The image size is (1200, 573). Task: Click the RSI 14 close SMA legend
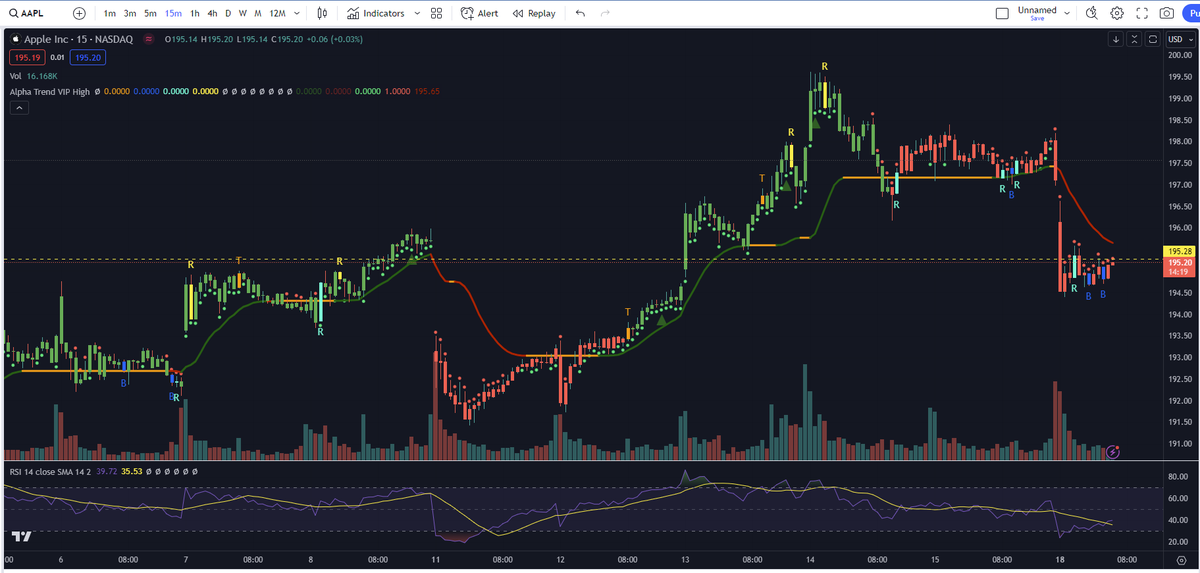[52, 471]
